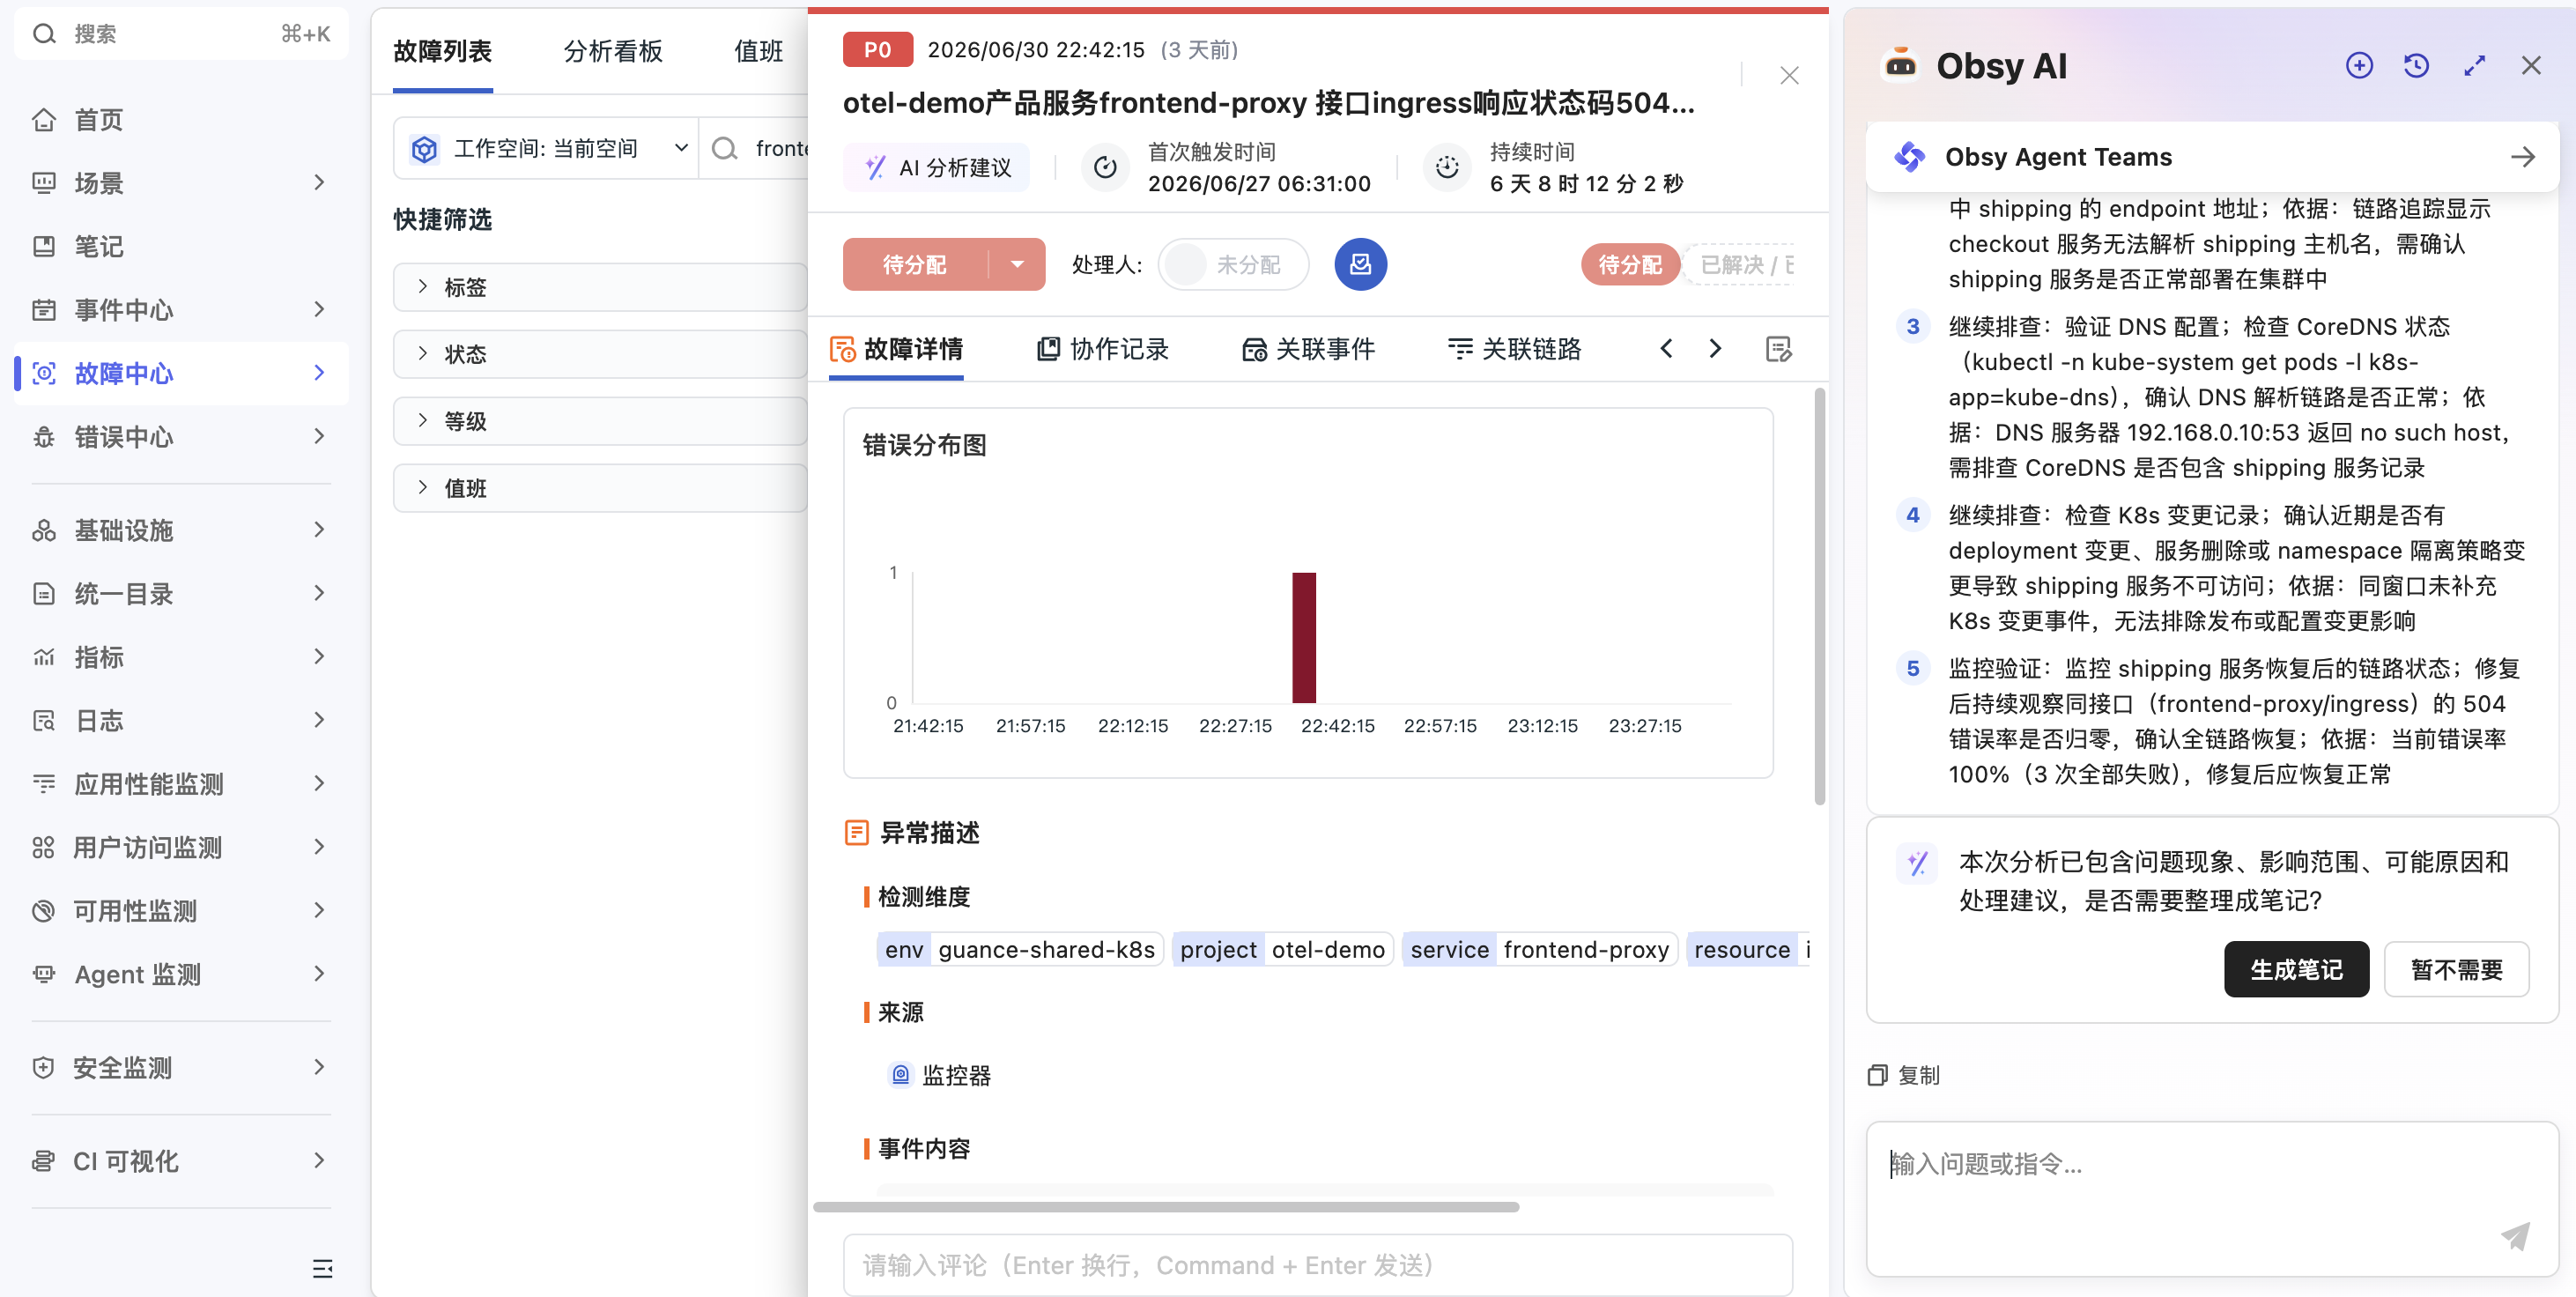Screen dimensions: 2576x1297
Task: Click the horizontal scrollbar under 事件内容
Action: point(1166,1207)
